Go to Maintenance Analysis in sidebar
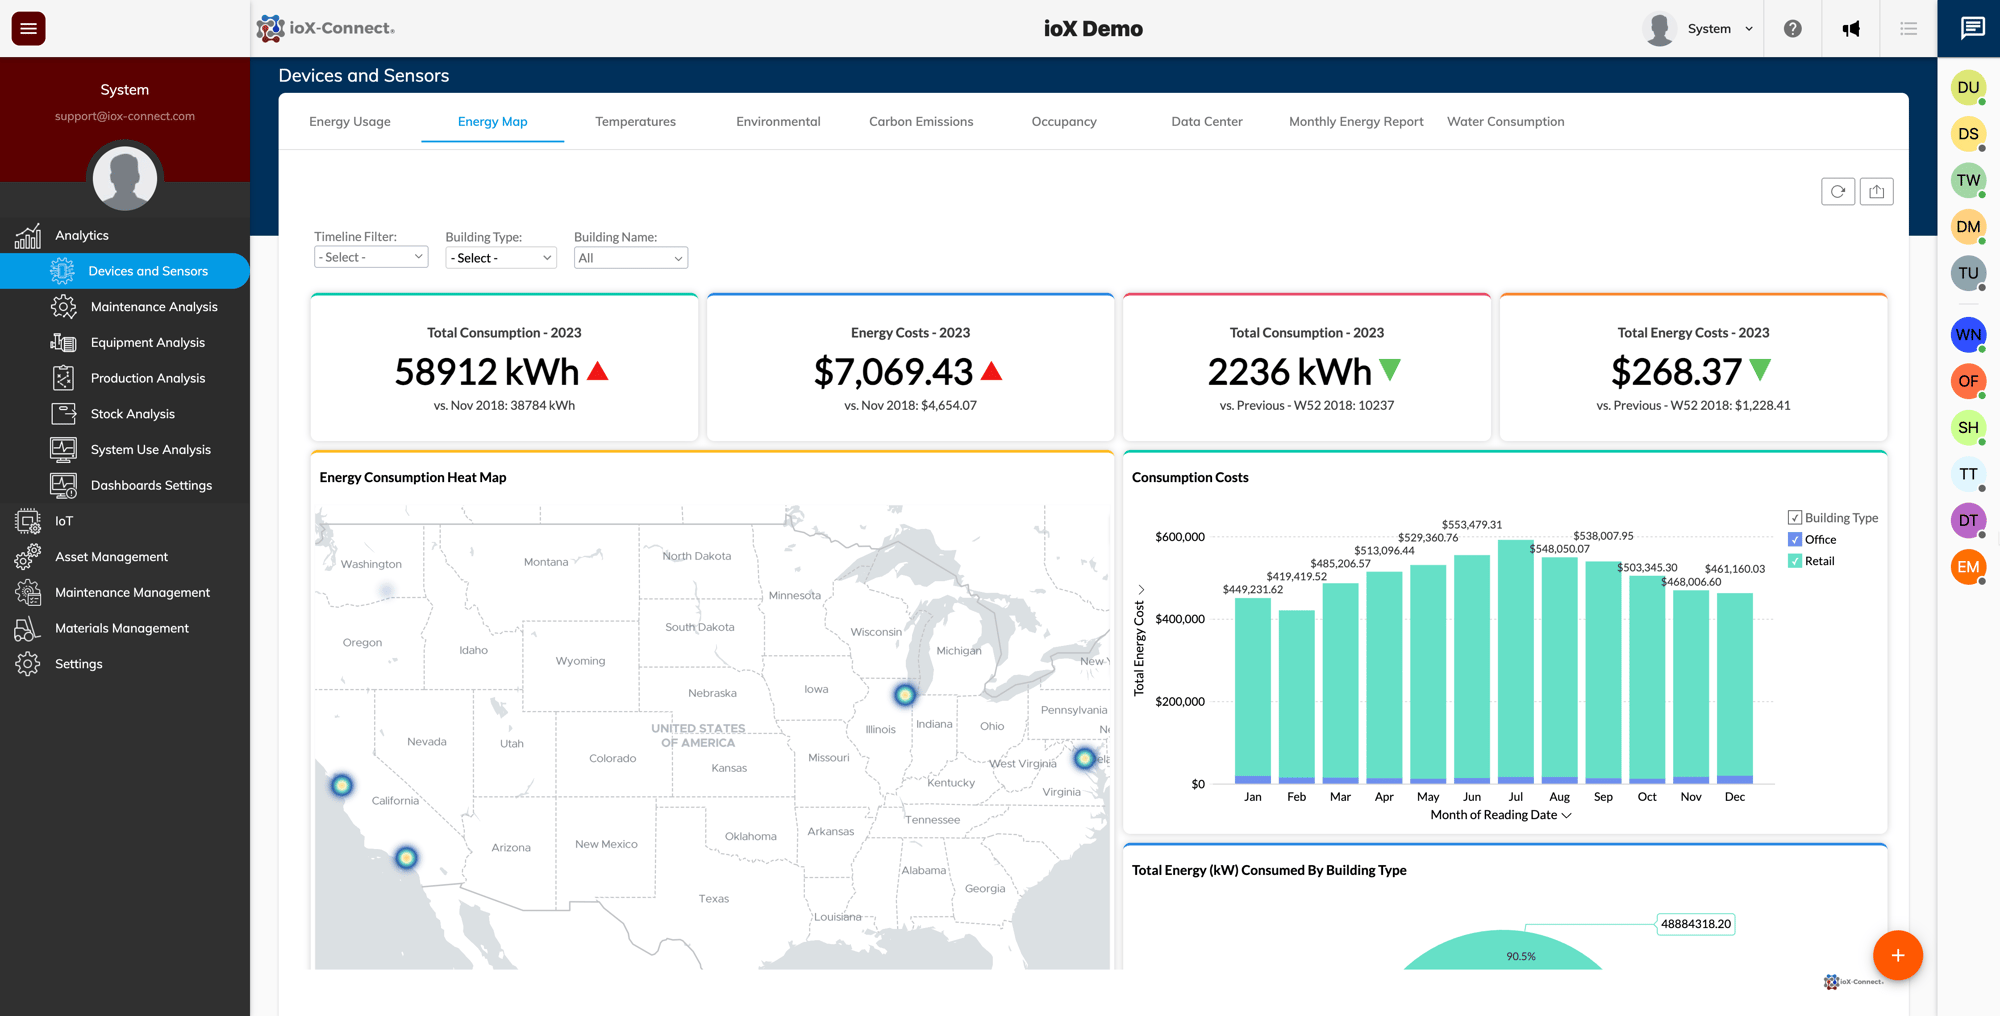This screenshot has width=2000, height=1016. (x=153, y=307)
